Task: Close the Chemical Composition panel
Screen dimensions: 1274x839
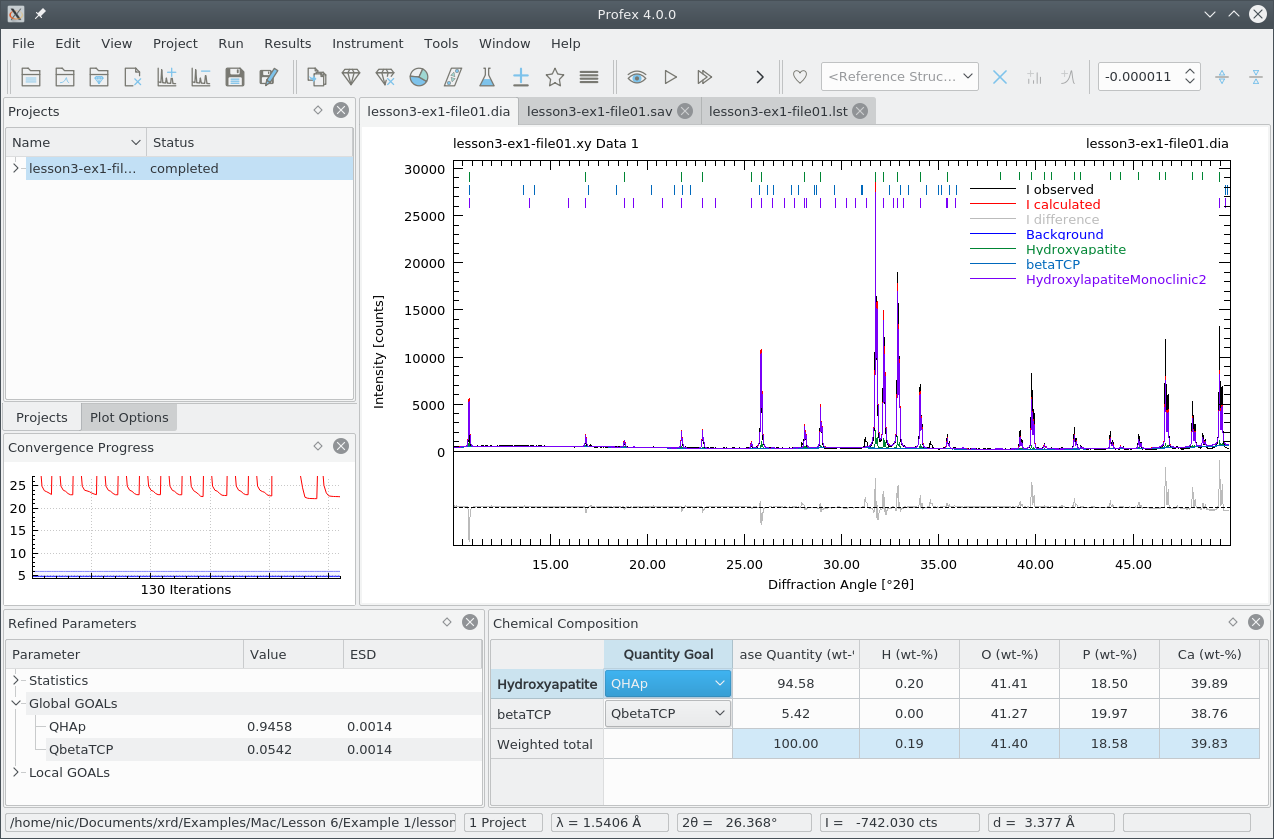Action: (x=1256, y=622)
